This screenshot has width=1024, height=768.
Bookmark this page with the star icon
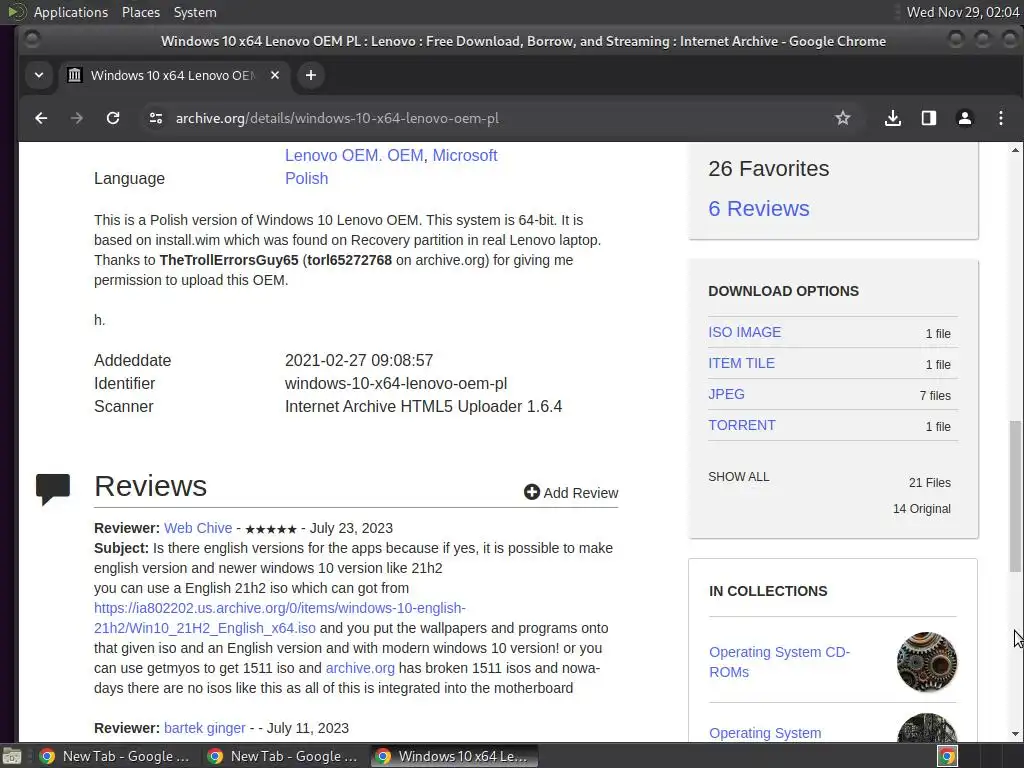[842, 118]
